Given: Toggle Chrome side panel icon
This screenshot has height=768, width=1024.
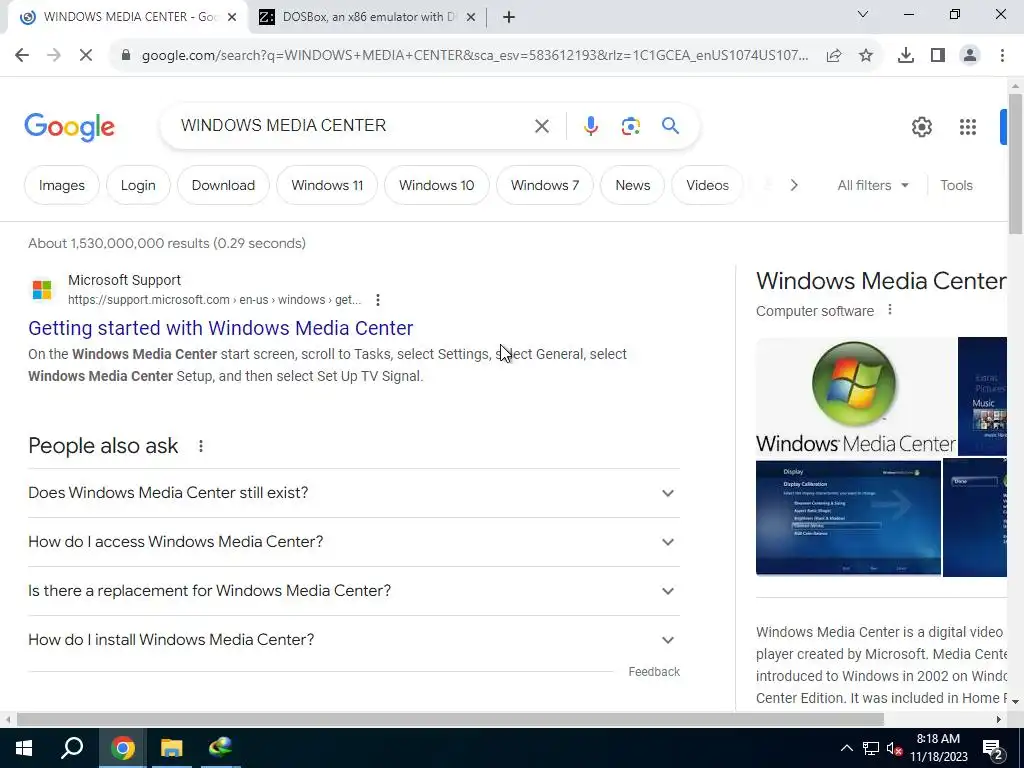Looking at the screenshot, I should pyautogui.click(x=938, y=56).
